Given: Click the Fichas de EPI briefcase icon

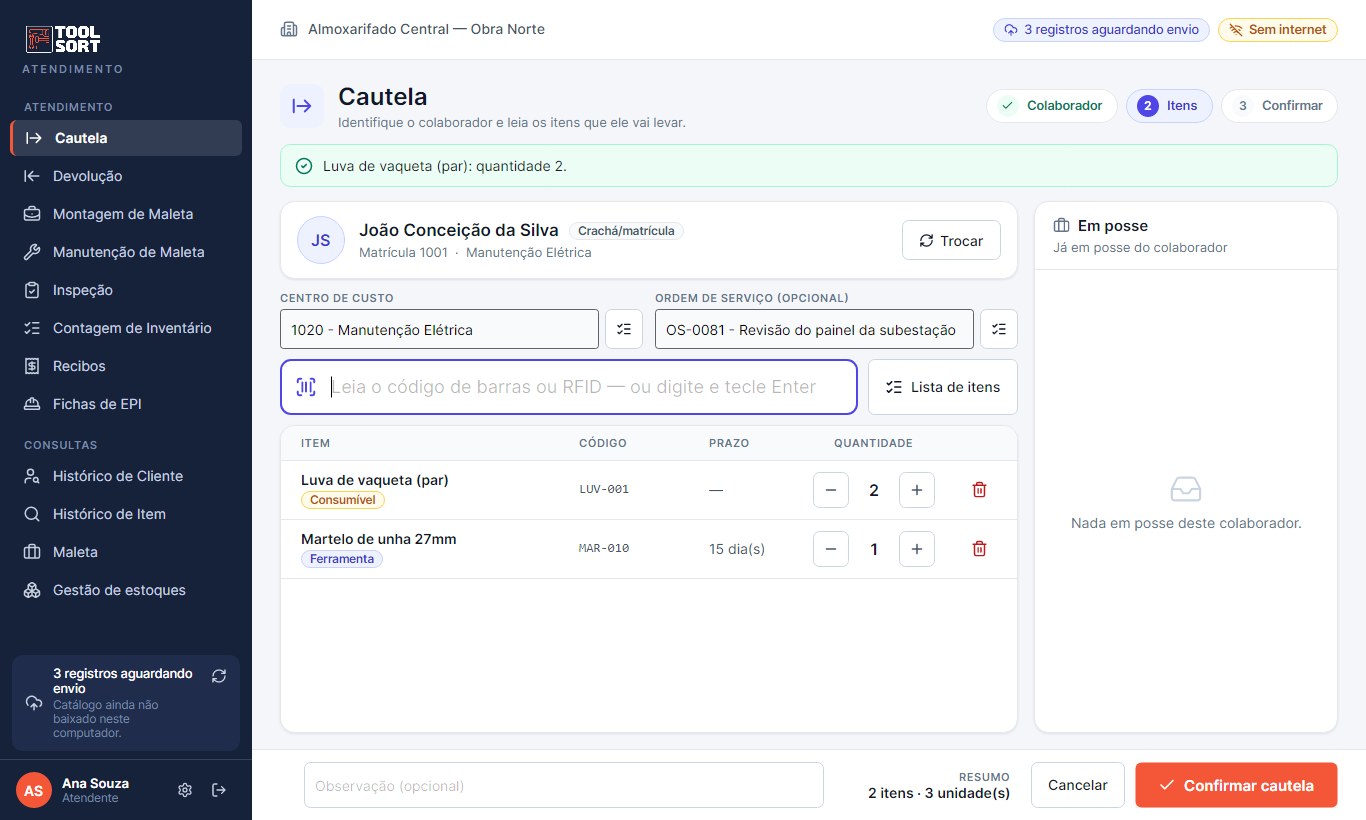Looking at the screenshot, I should [33, 404].
